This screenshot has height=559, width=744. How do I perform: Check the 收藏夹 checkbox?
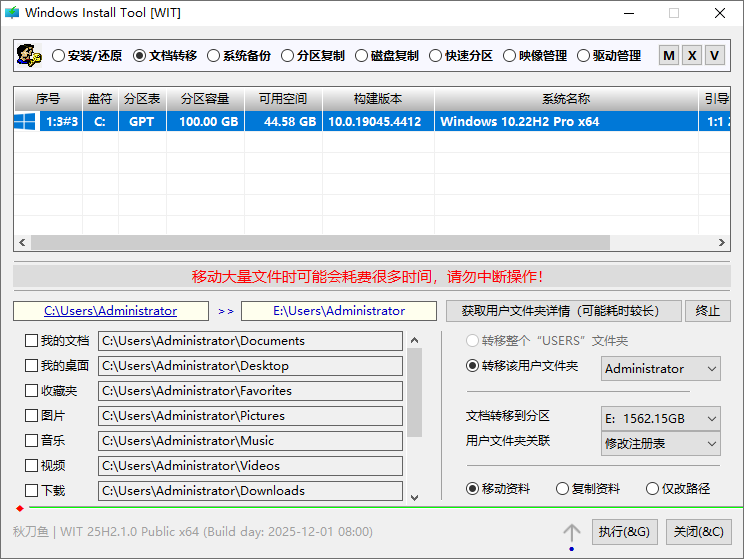31,391
